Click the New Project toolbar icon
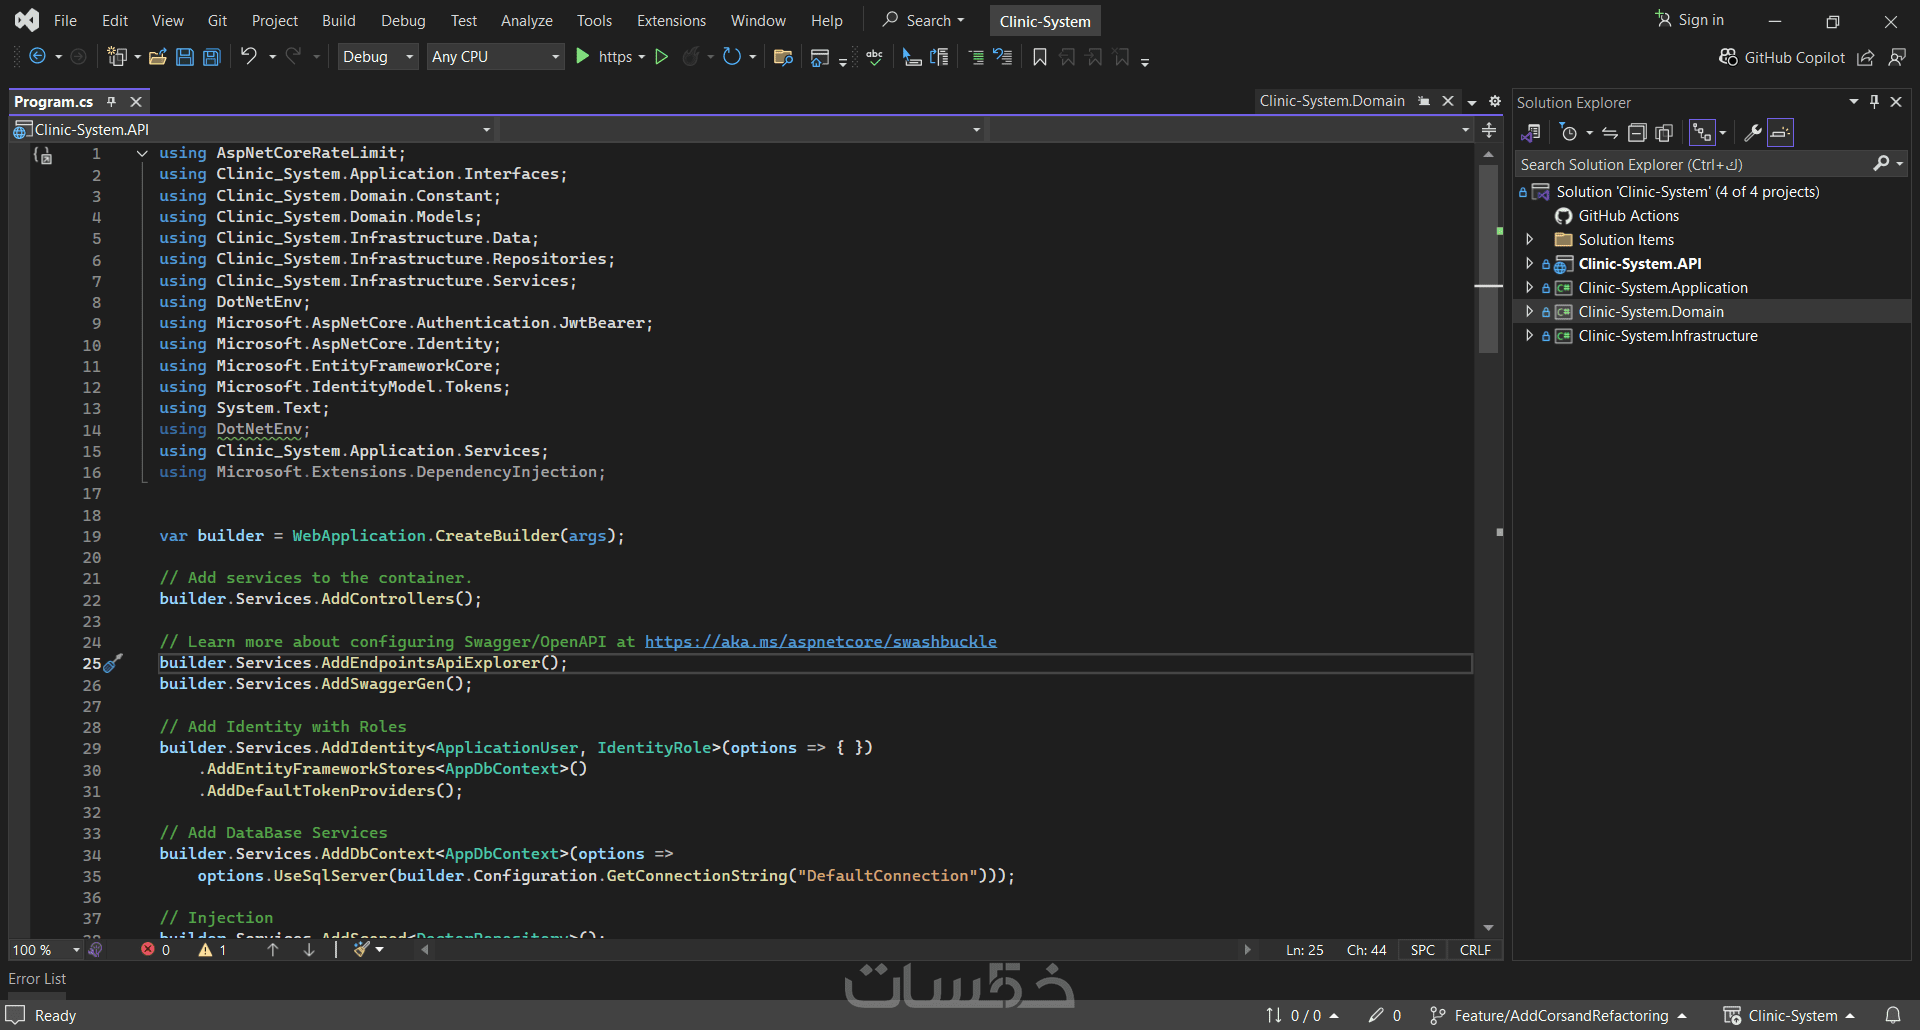Image resolution: width=1920 pixels, height=1030 pixels. pos(118,57)
